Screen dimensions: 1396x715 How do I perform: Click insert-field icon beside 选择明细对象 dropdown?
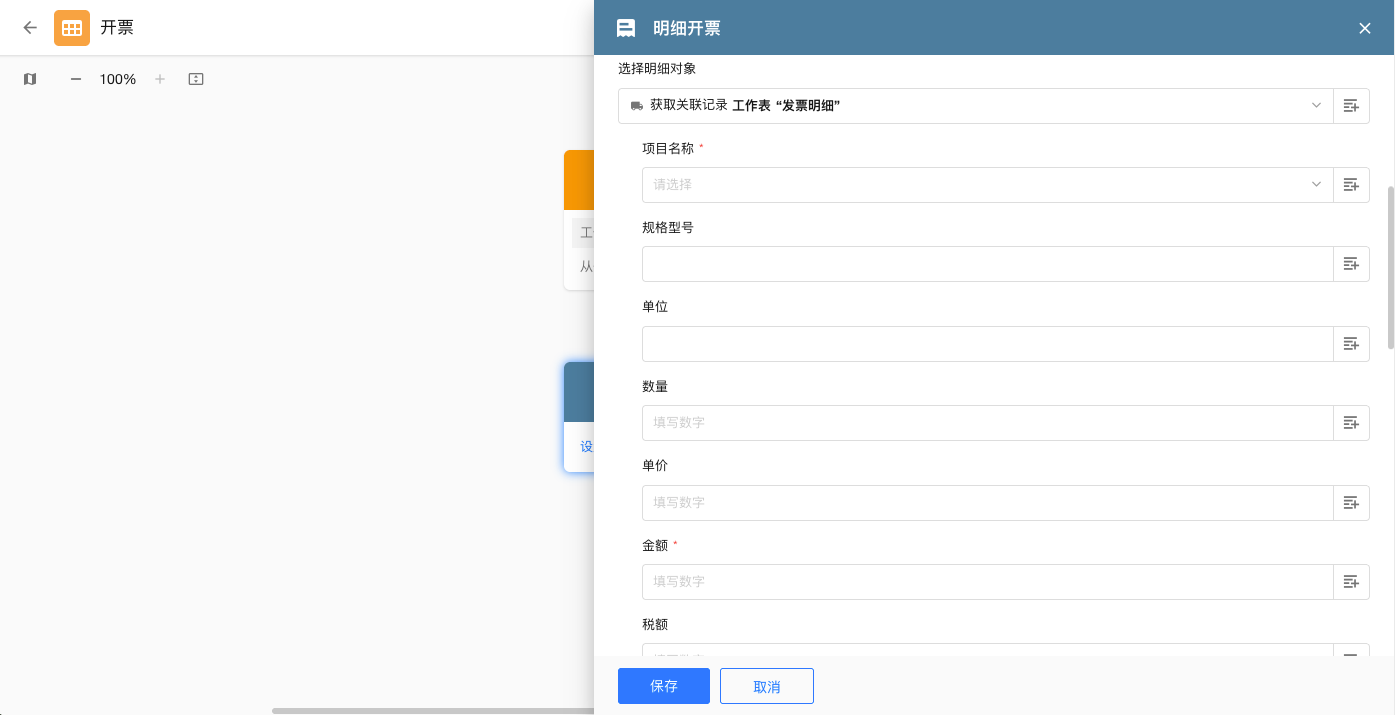coord(1351,106)
